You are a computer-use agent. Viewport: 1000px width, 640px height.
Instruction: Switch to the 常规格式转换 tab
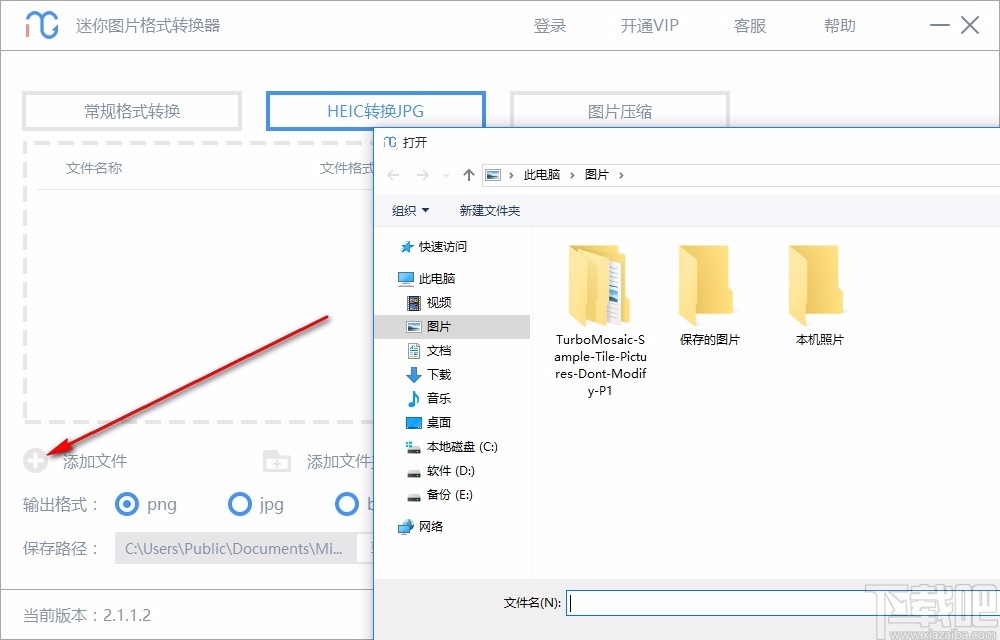131,110
